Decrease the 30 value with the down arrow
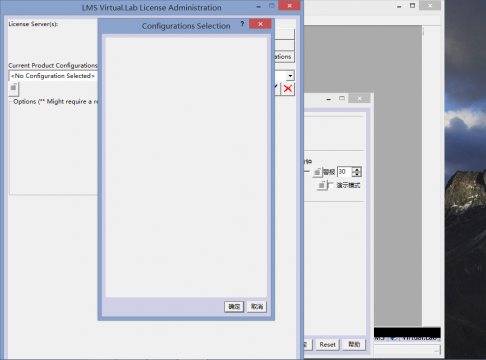 coord(357,174)
